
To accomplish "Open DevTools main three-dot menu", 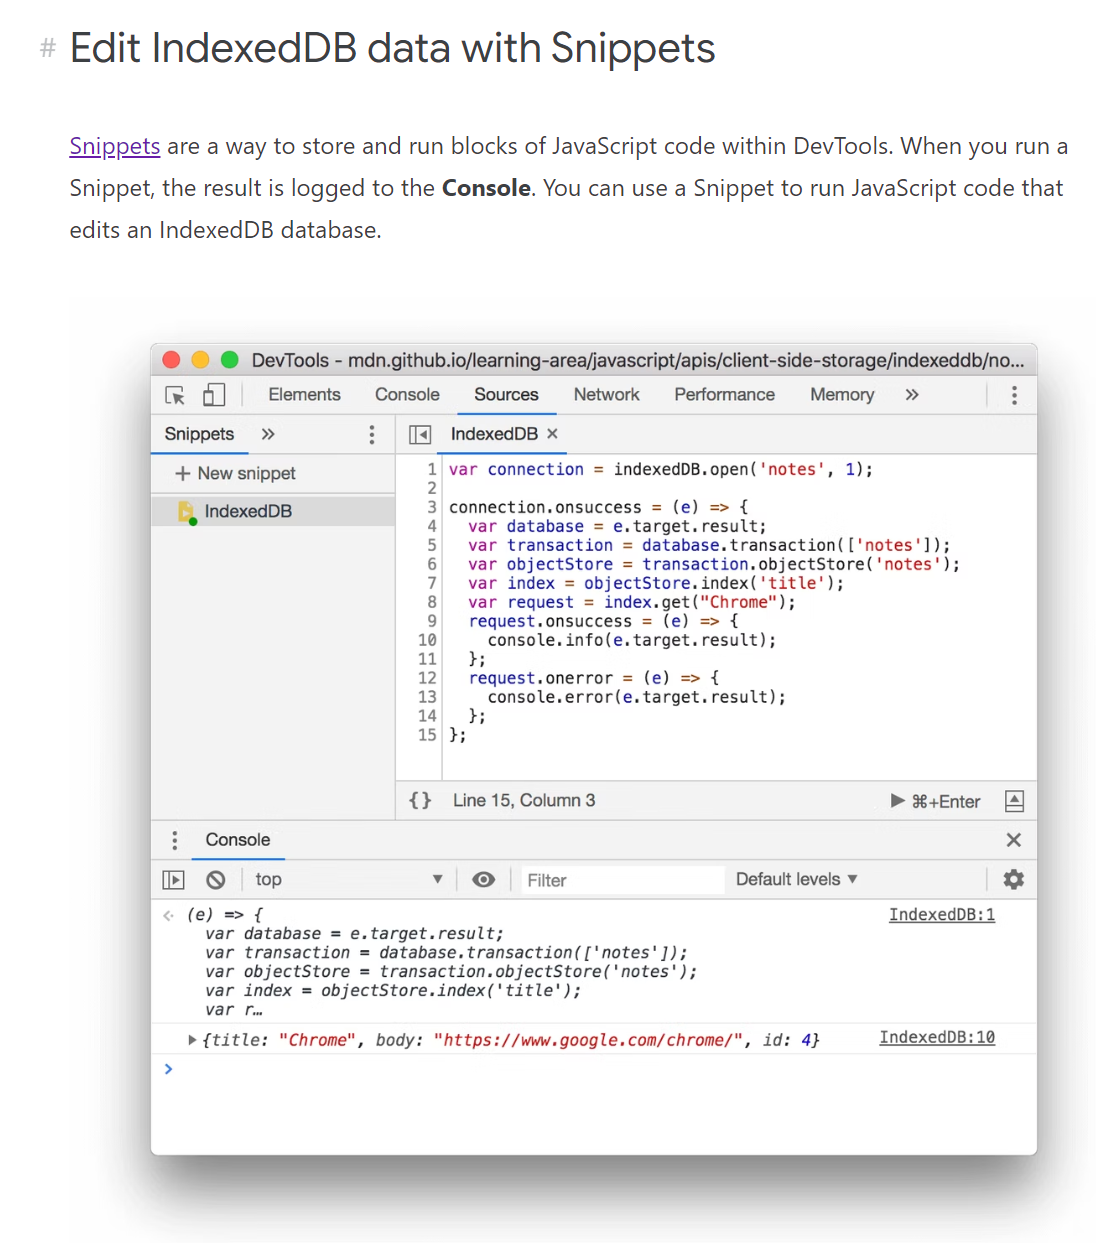I will [x=1014, y=395].
